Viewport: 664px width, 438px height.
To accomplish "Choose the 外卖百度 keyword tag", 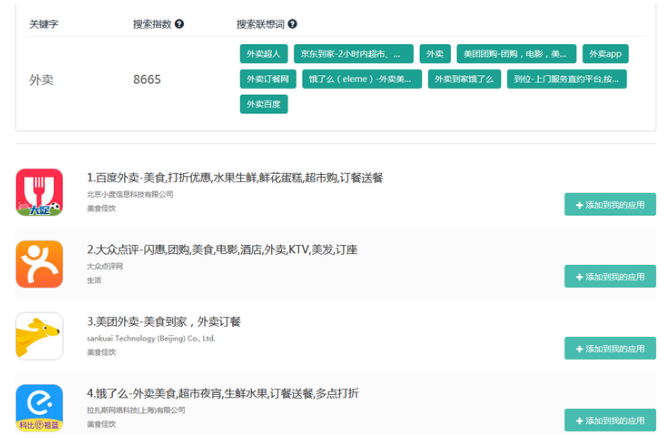I will [x=263, y=104].
